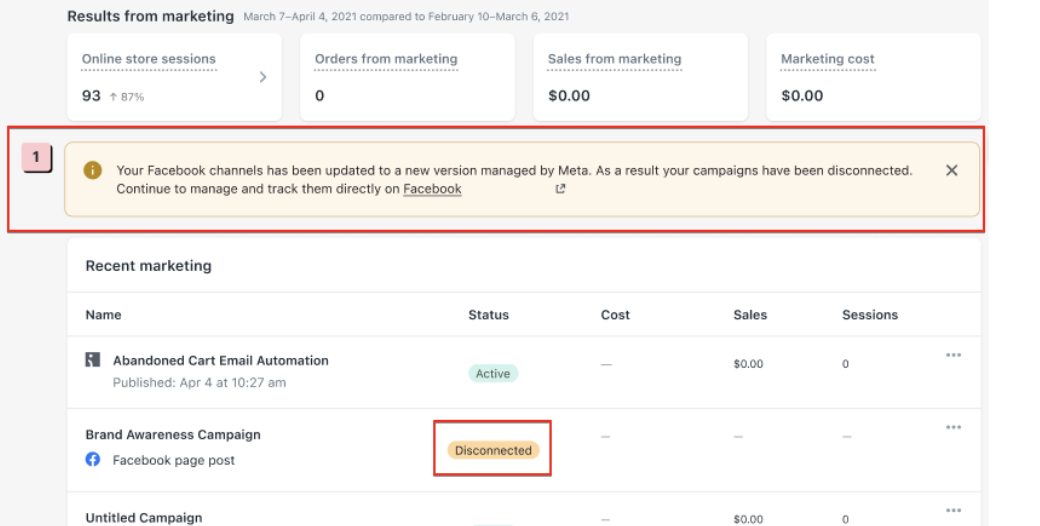Open the Facebook link in the banner
Screen dimensions: 1040x526
[x=432, y=189]
